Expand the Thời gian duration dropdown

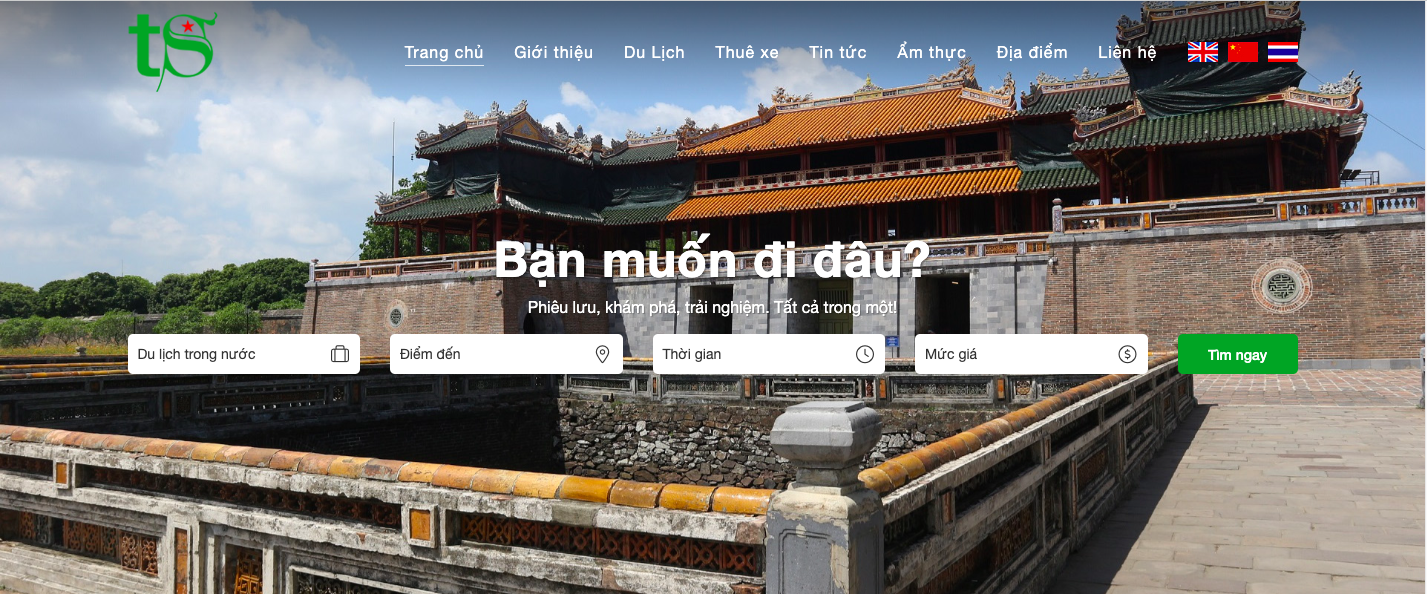769,354
